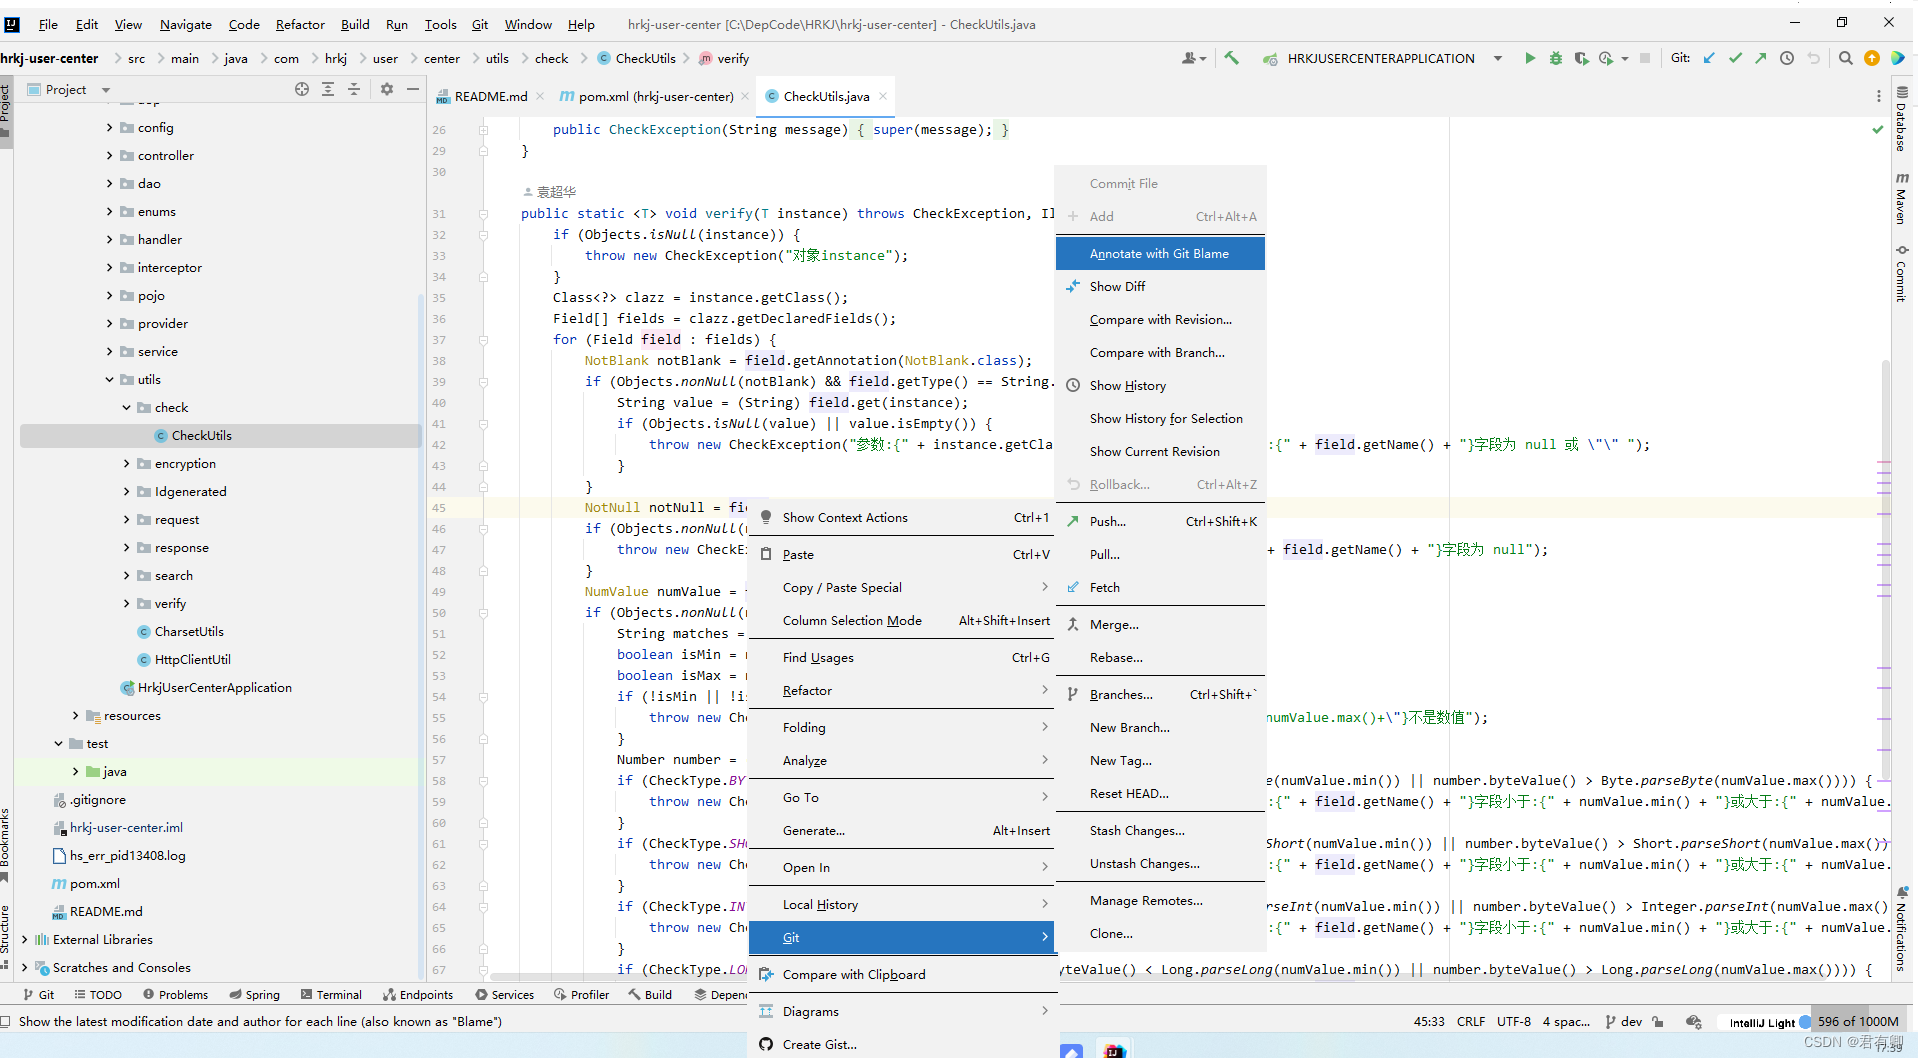
Task: Open the Endpoints tool window
Action: point(417,995)
